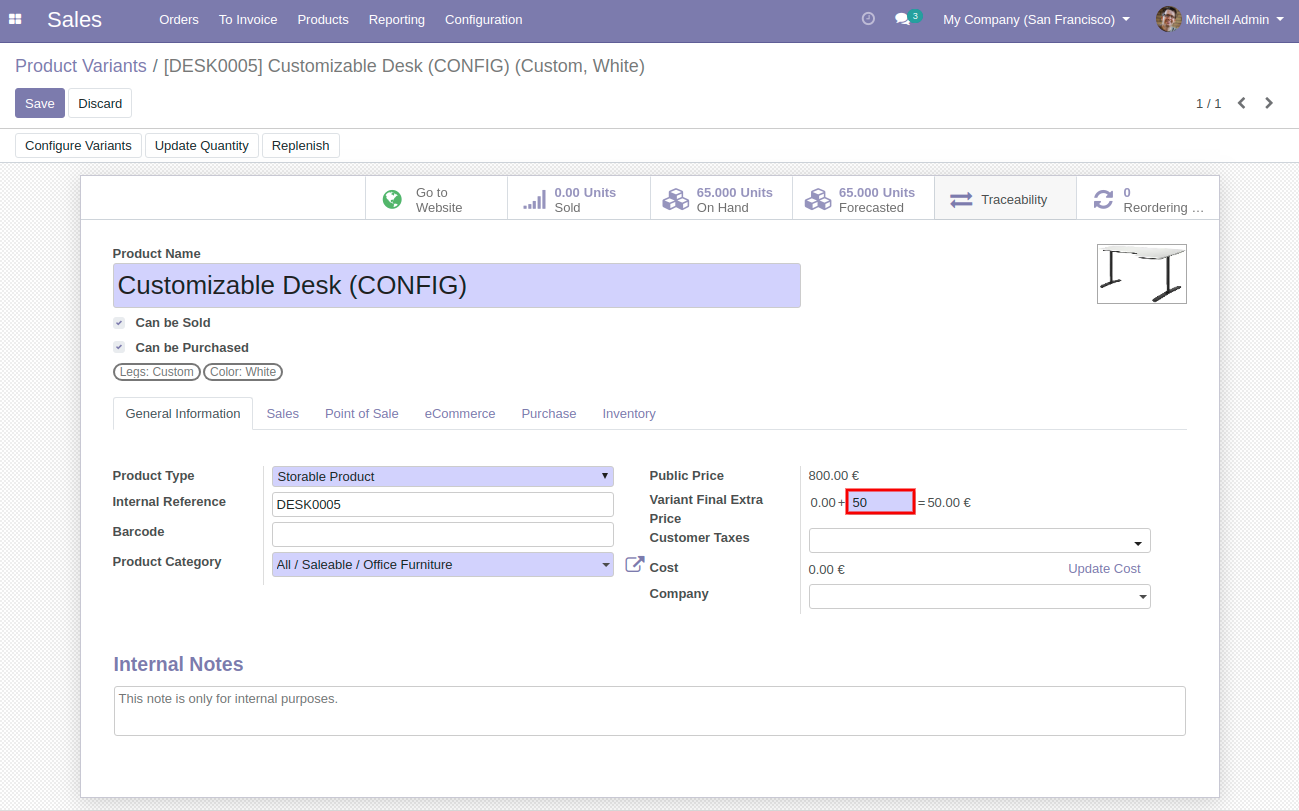The image size is (1299, 811).
Task: Click the Save button
Action: (x=40, y=103)
